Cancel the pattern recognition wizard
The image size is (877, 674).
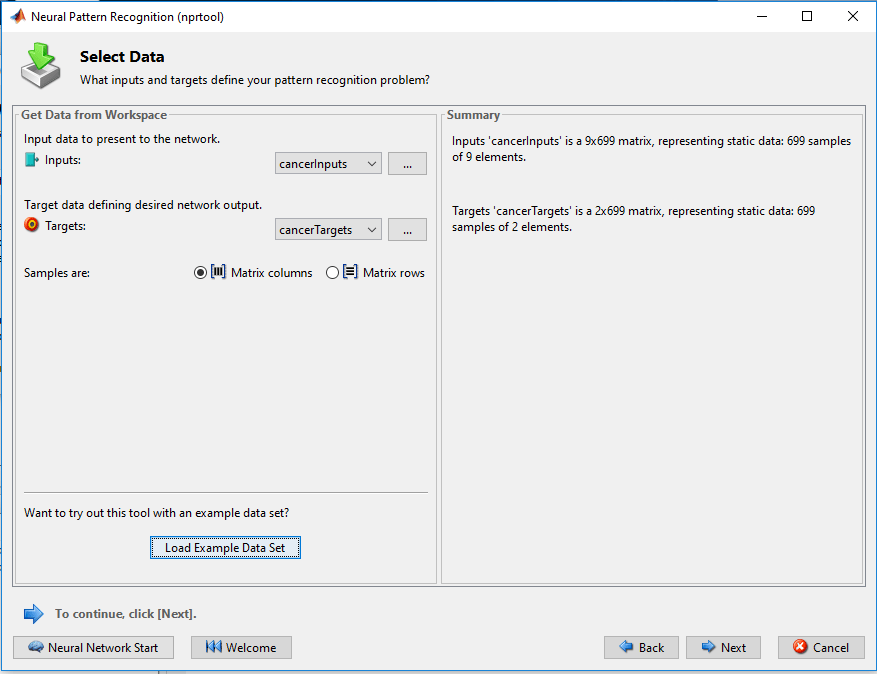[821, 647]
